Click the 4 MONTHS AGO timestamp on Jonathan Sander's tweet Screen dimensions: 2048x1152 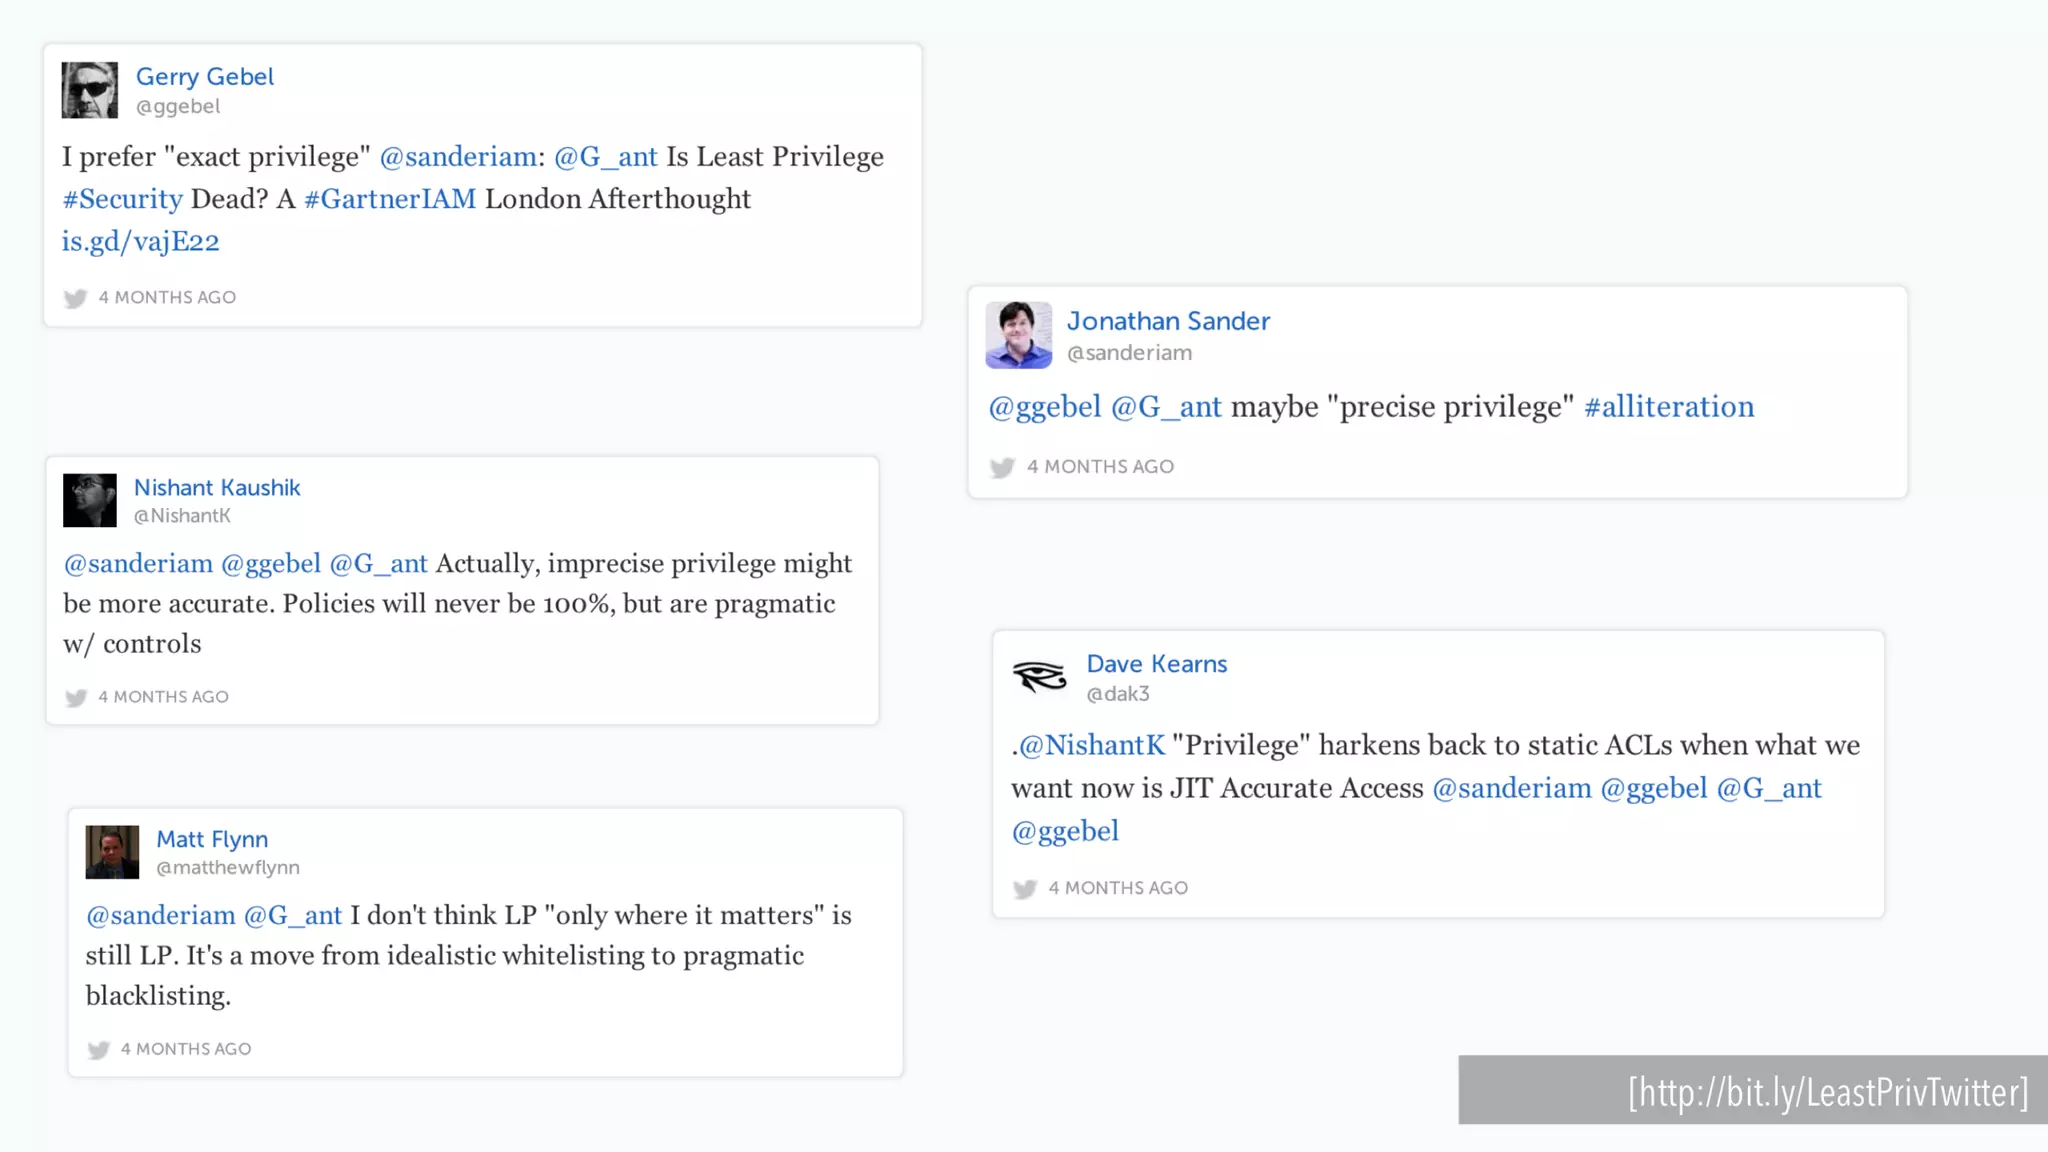click(1100, 467)
